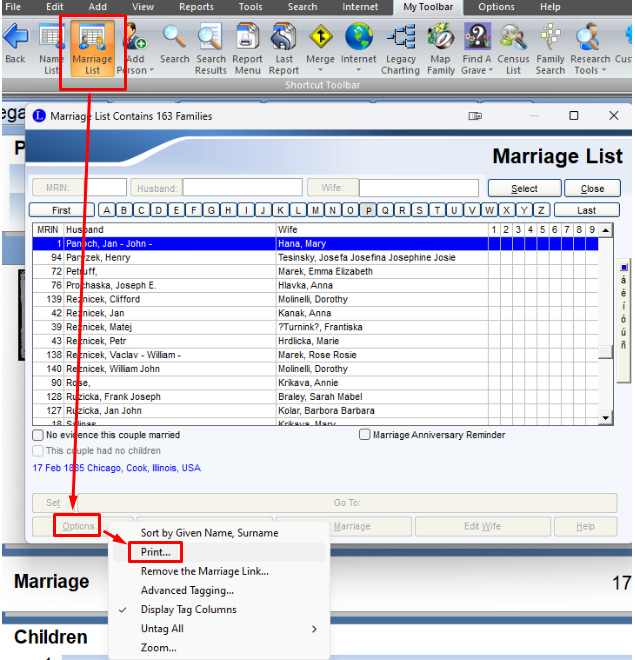Screen dimensions: 635x660
Task: Open the Options tab
Action: pyautogui.click(x=496, y=7)
